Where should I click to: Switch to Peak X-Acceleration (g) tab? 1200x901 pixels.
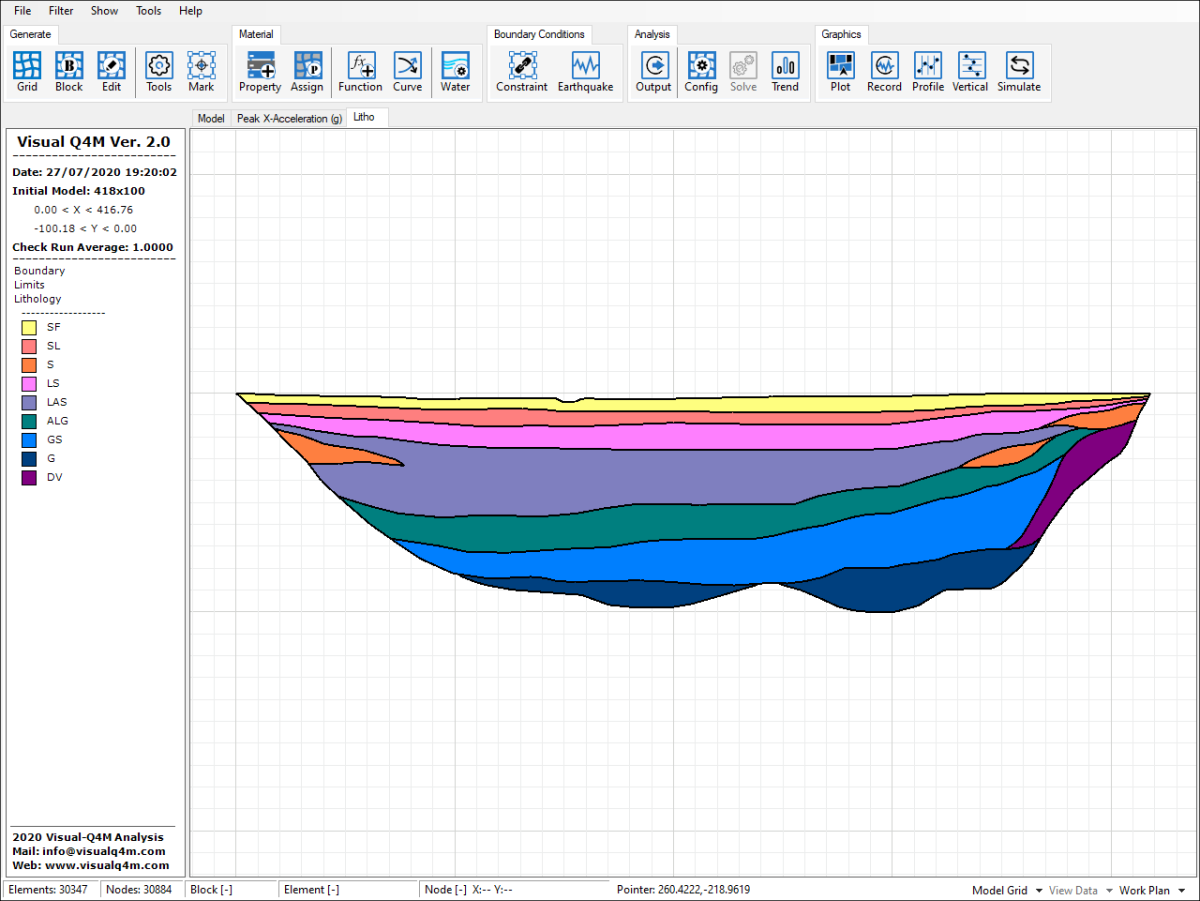[x=289, y=118]
